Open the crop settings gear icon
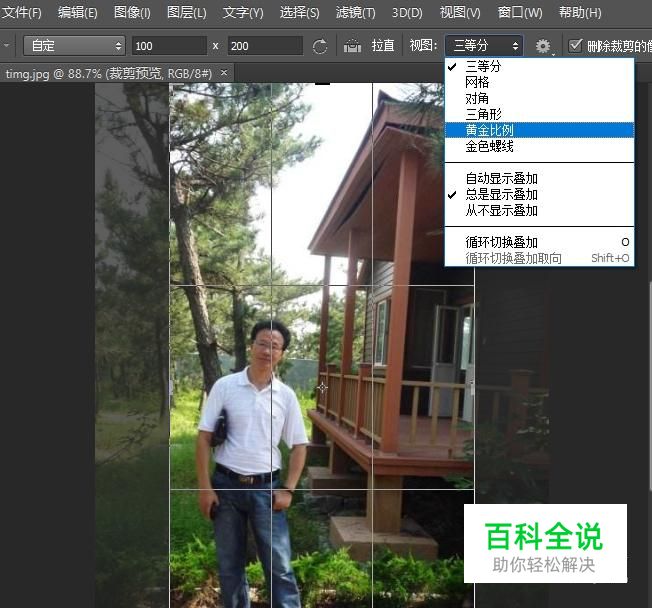Image resolution: width=652 pixels, height=608 pixels. click(543, 46)
